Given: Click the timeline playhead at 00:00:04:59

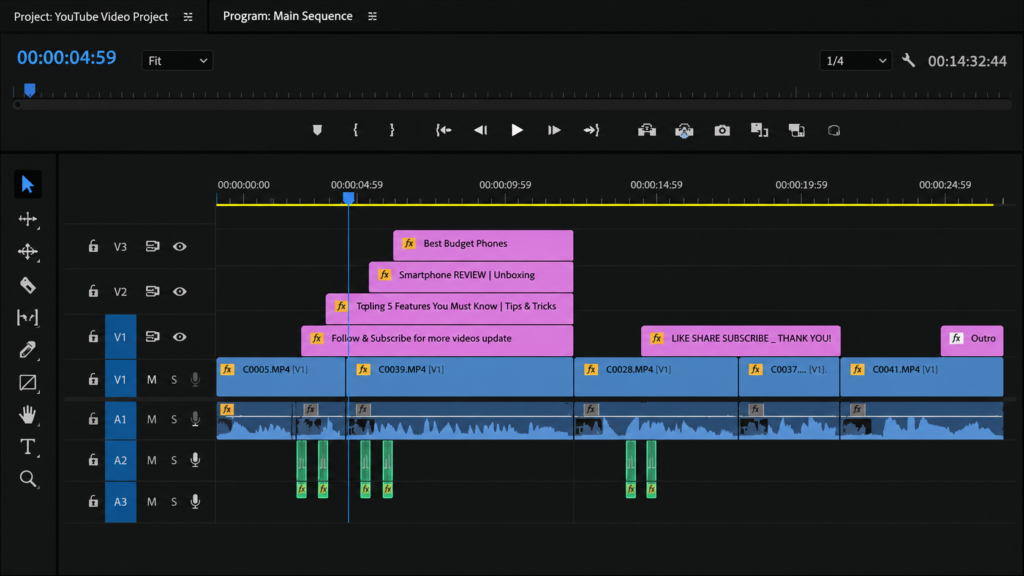Looking at the screenshot, I should 349,197.
